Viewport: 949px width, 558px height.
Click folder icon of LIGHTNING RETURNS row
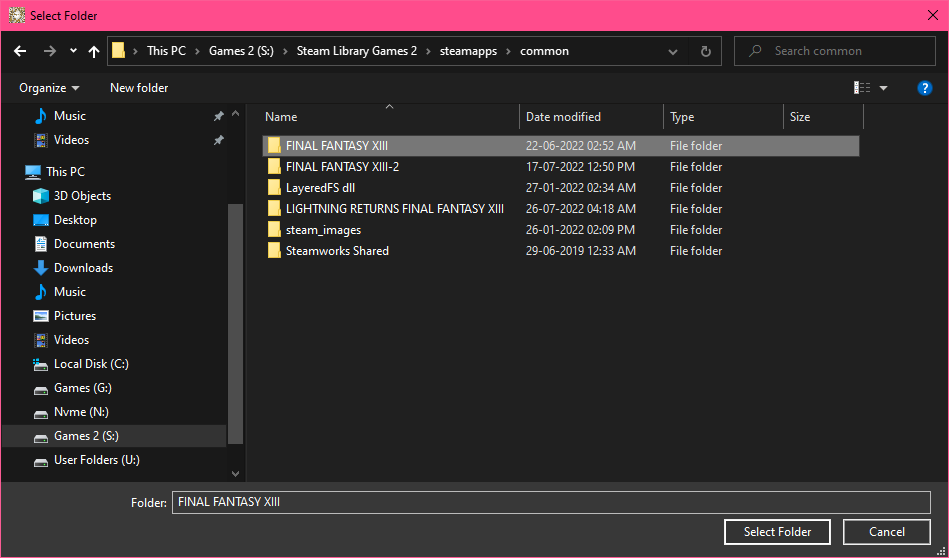tap(274, 209)
